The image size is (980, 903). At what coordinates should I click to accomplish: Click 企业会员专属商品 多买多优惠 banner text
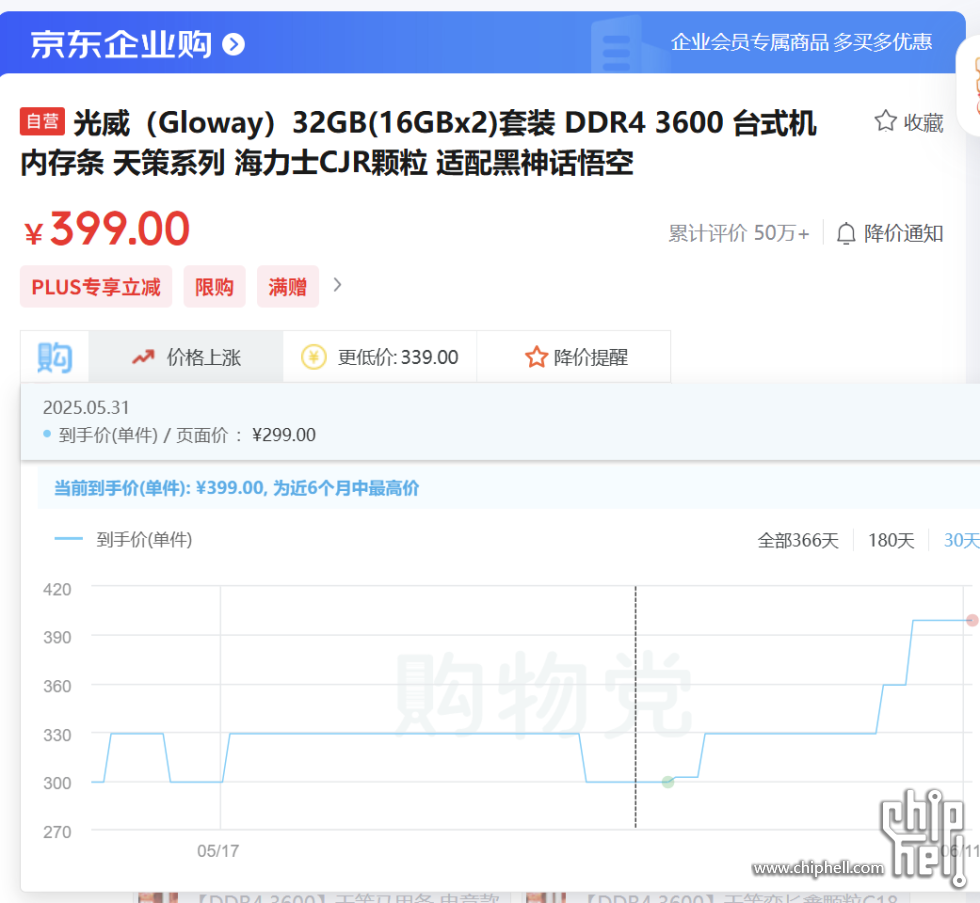pos(801,42)
